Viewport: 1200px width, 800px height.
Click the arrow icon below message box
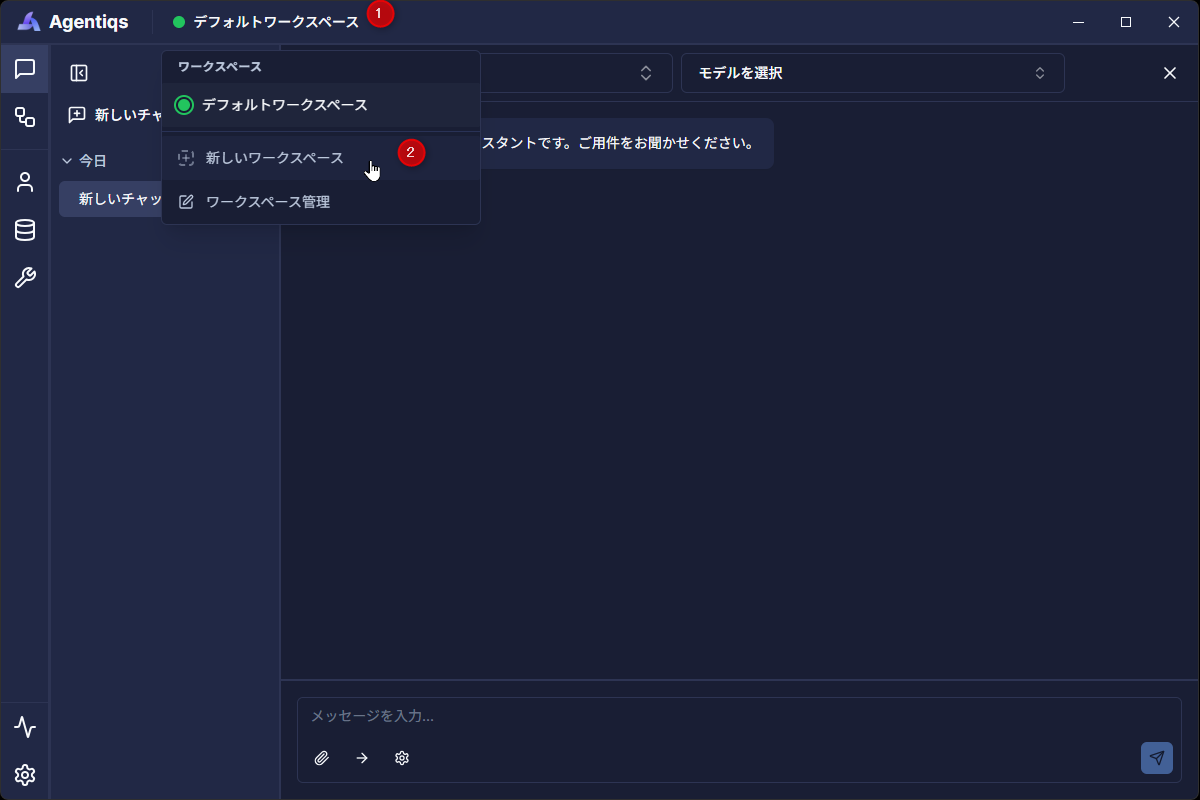point(362,758)
